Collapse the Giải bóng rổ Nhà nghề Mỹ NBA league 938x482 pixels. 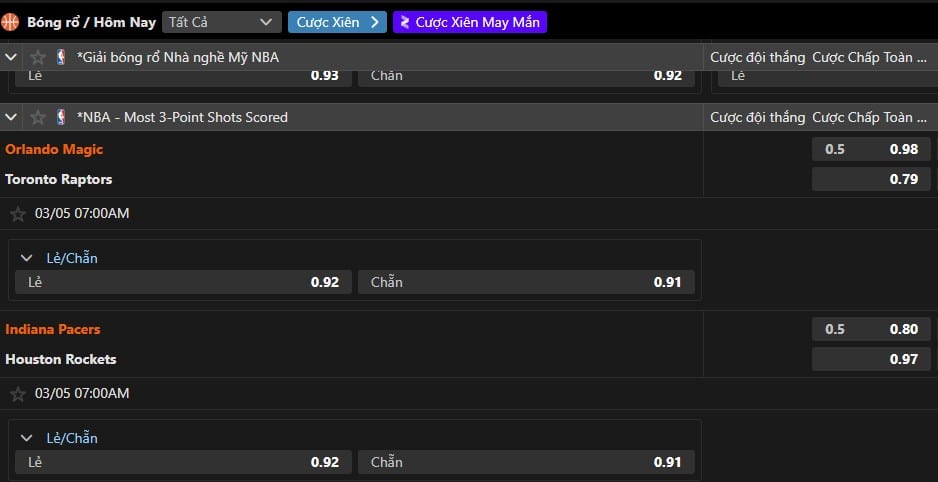click(11, 57)
